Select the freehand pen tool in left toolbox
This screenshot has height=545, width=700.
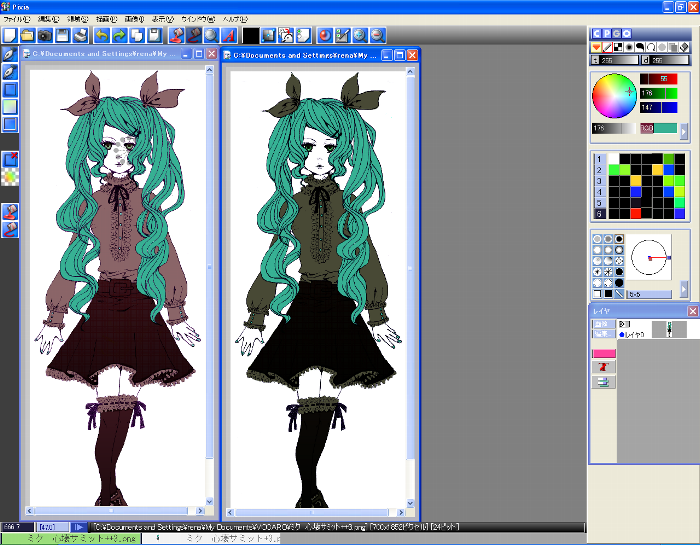click(10, 54)
